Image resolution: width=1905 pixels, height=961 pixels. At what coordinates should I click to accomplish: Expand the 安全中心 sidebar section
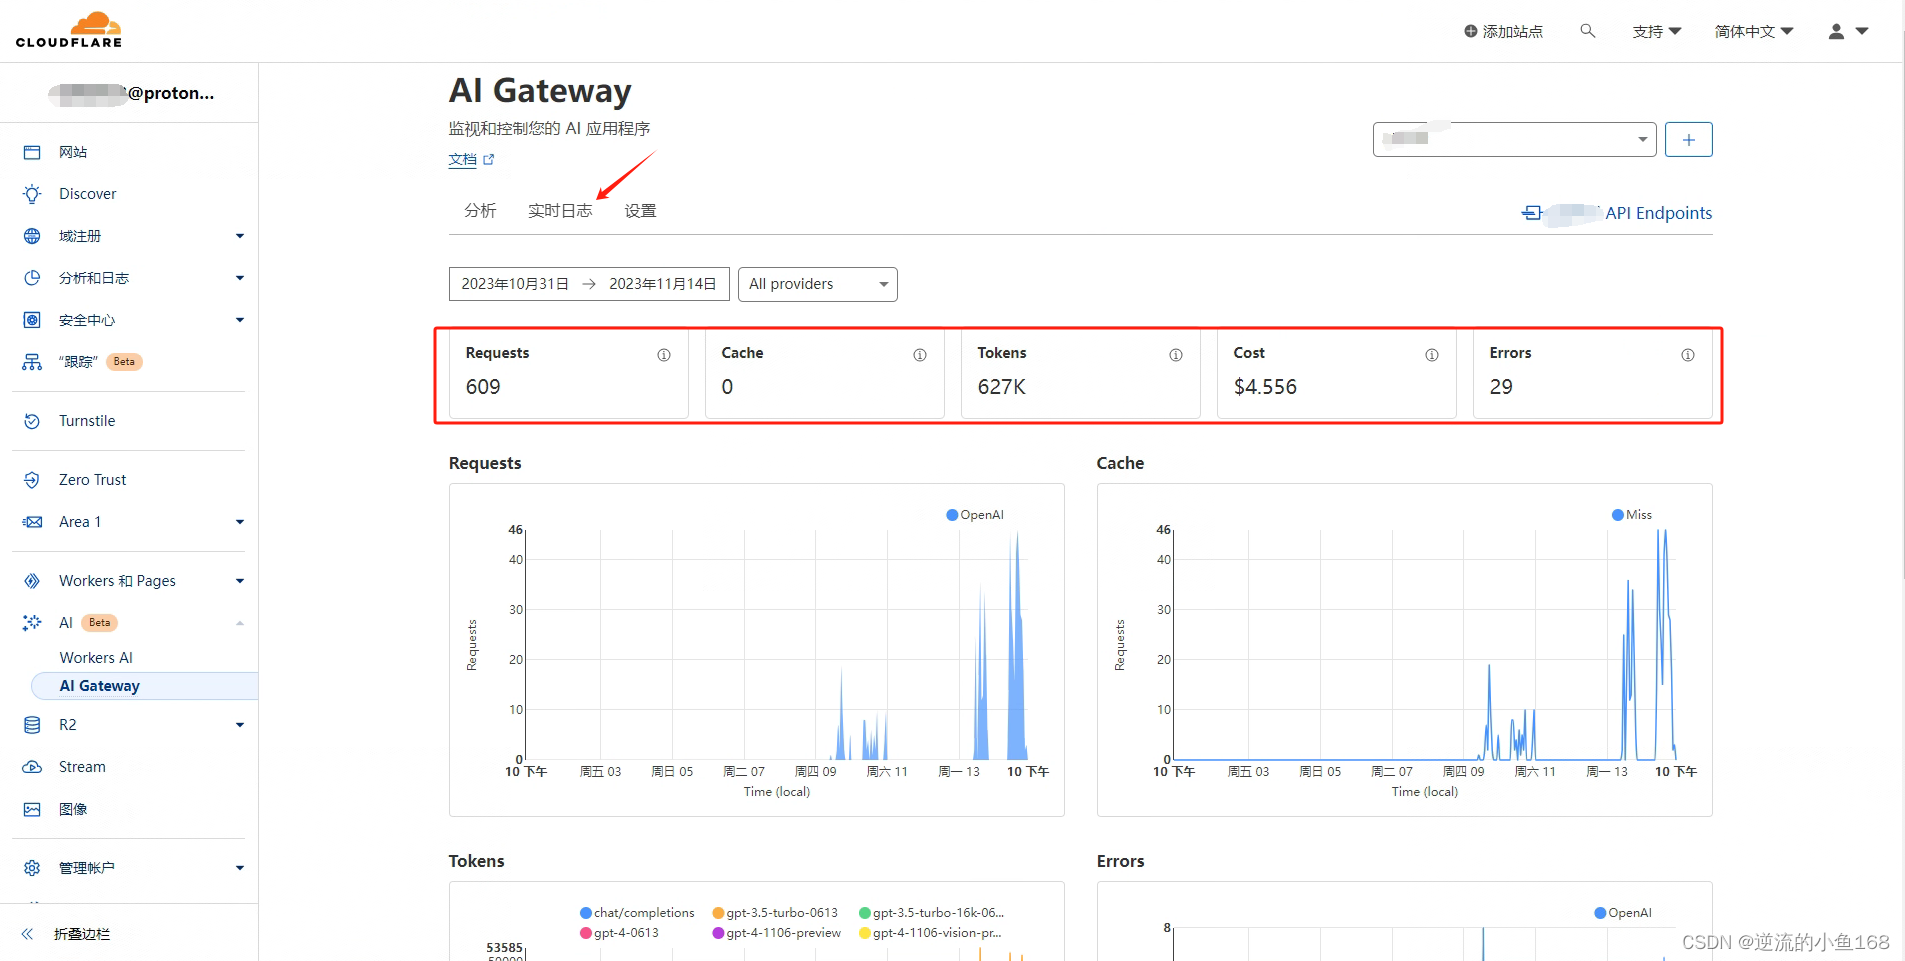[240, 320]
